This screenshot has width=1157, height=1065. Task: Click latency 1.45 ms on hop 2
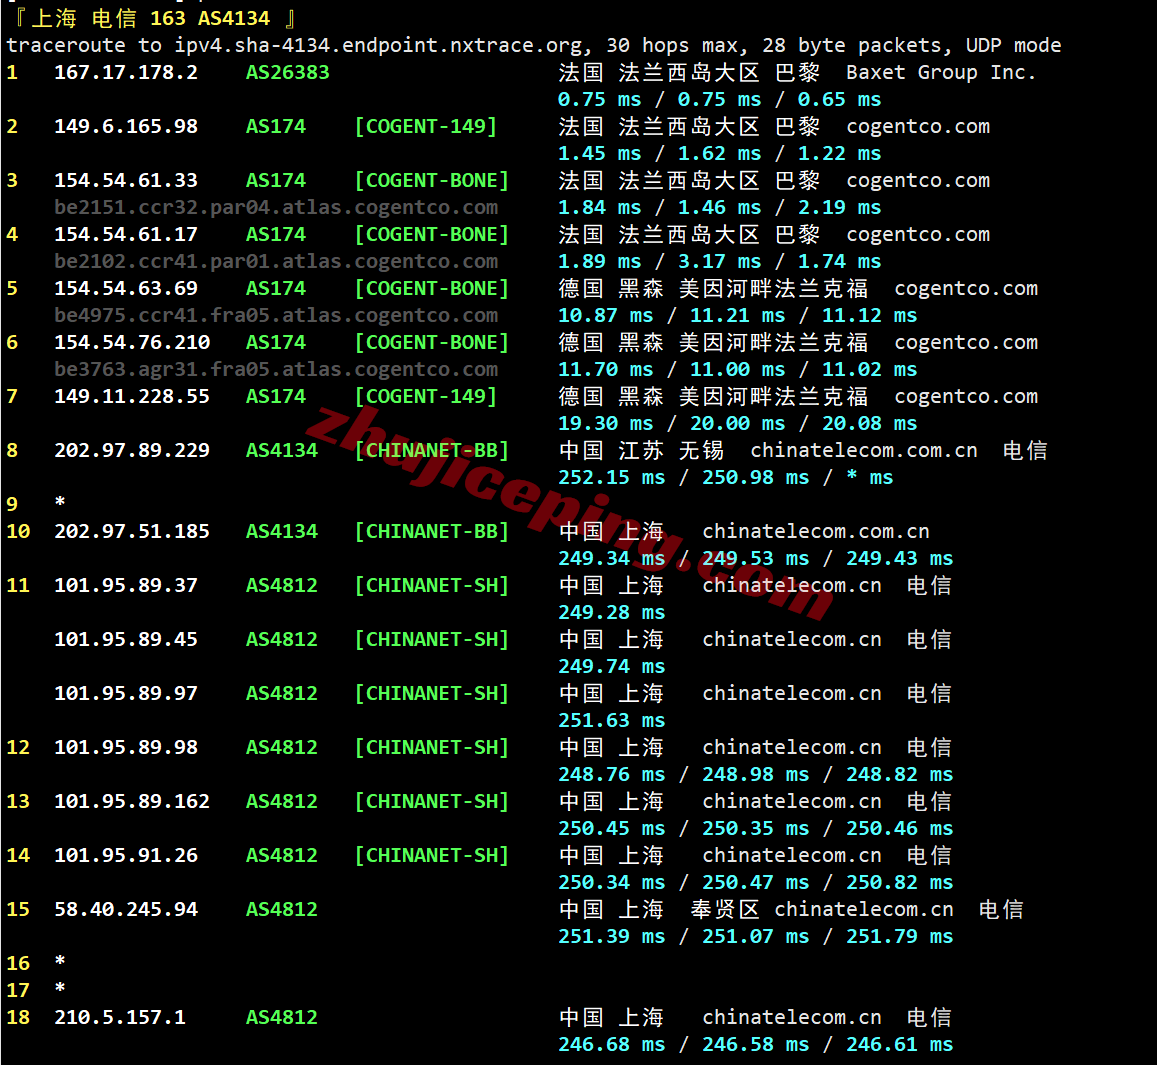599,154
